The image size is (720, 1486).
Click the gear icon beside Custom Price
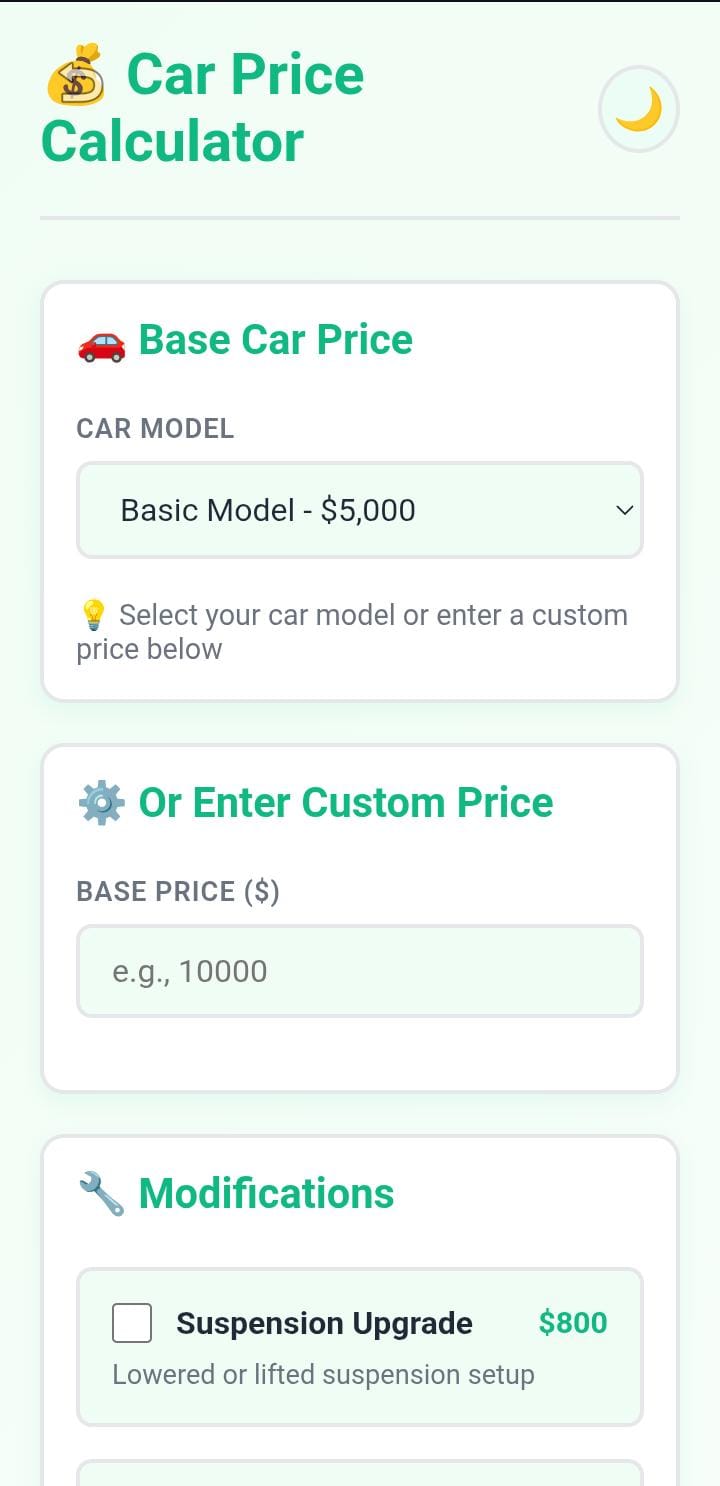(101, 803)
